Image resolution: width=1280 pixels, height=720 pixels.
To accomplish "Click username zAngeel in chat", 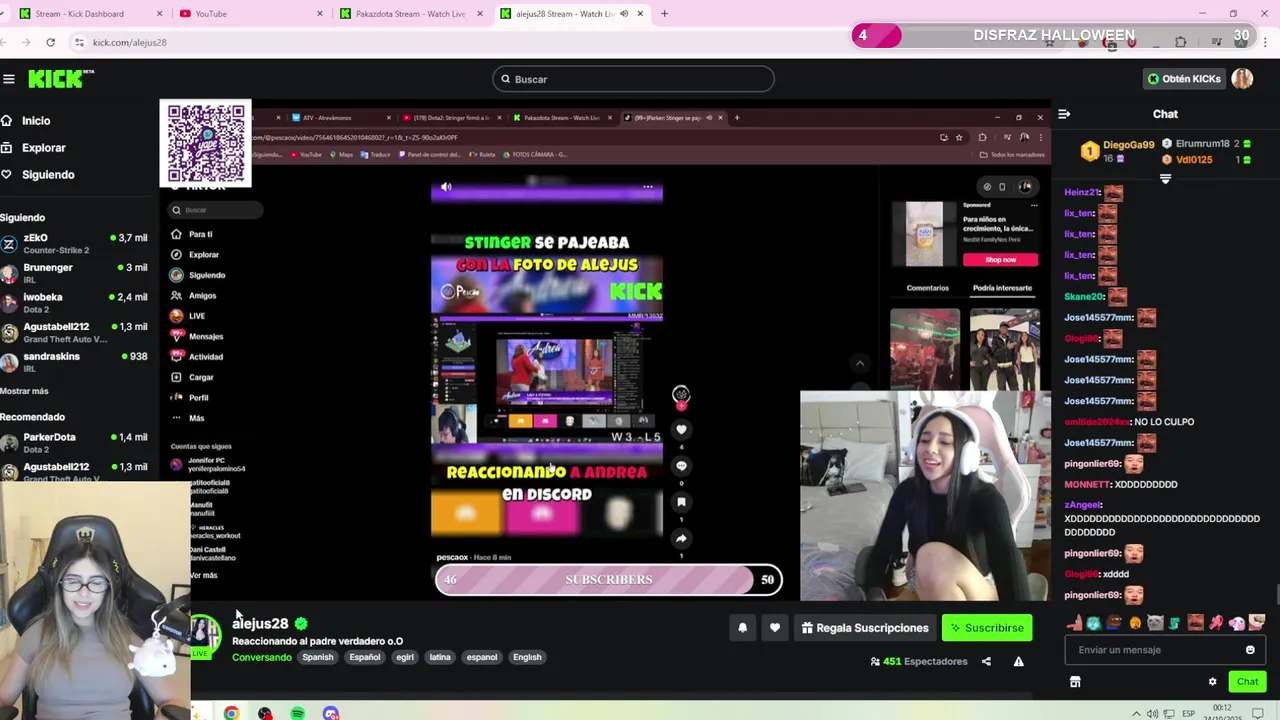I will [x=1083, y=506].
